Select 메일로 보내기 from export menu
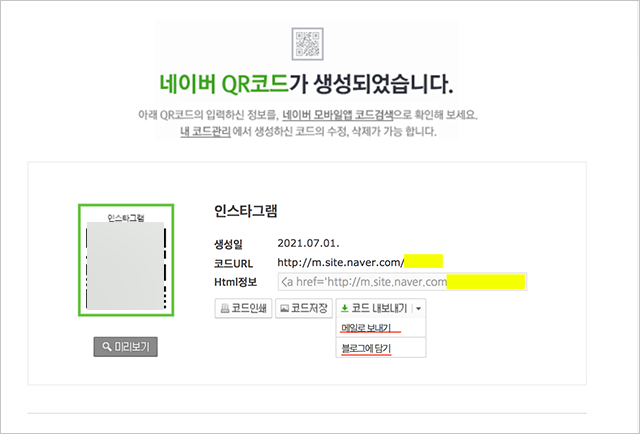 click(381, 328)
